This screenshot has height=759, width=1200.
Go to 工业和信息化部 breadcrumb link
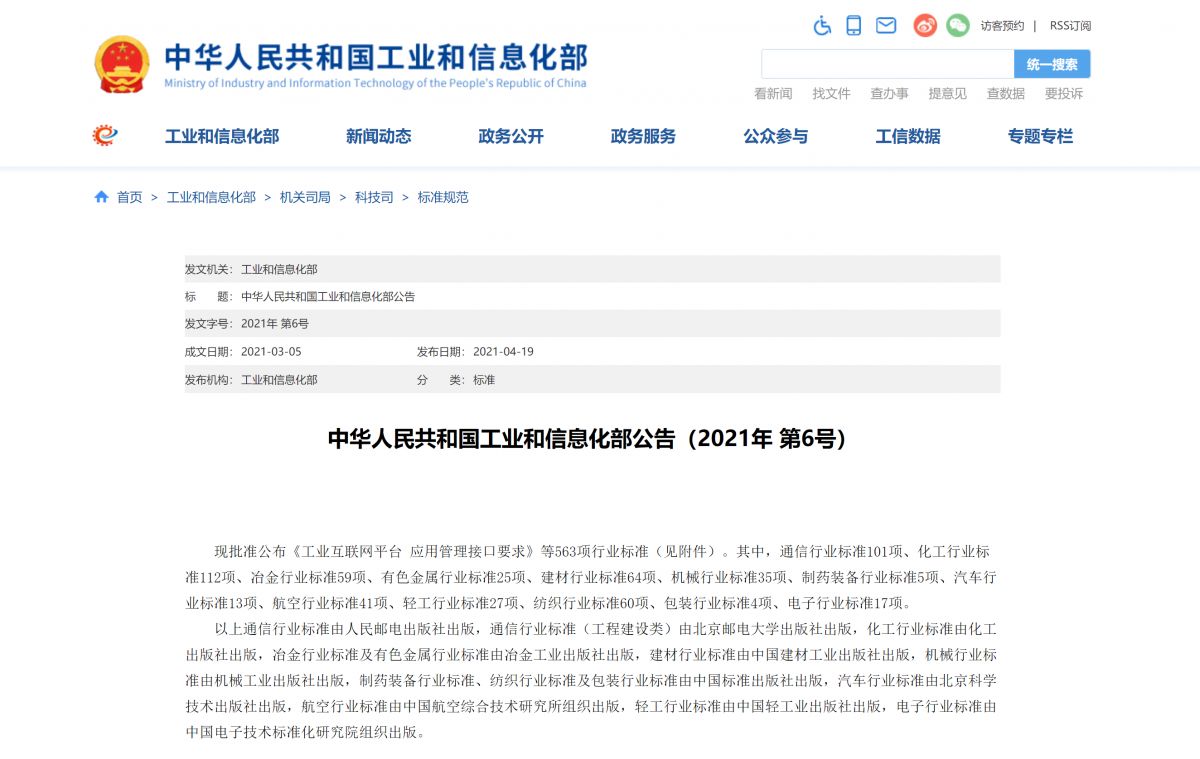point(211,198)
